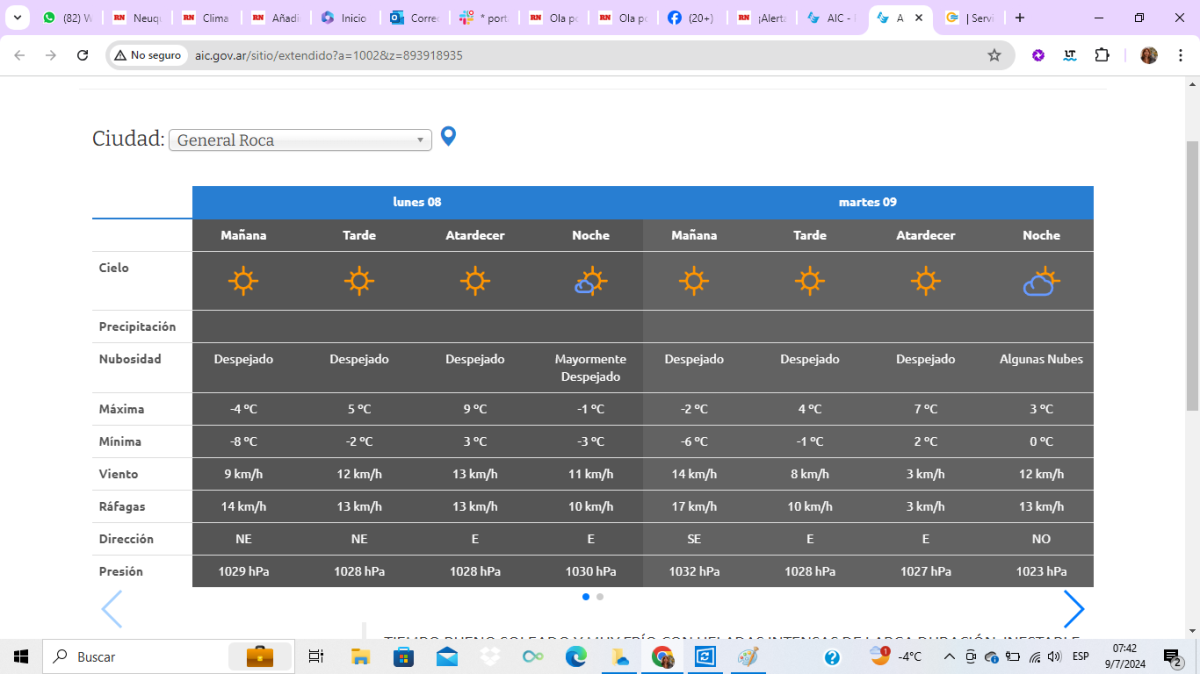Switch to the Neuquén tab
This screenshot has width=1200, height=674.
pos(136,17)
